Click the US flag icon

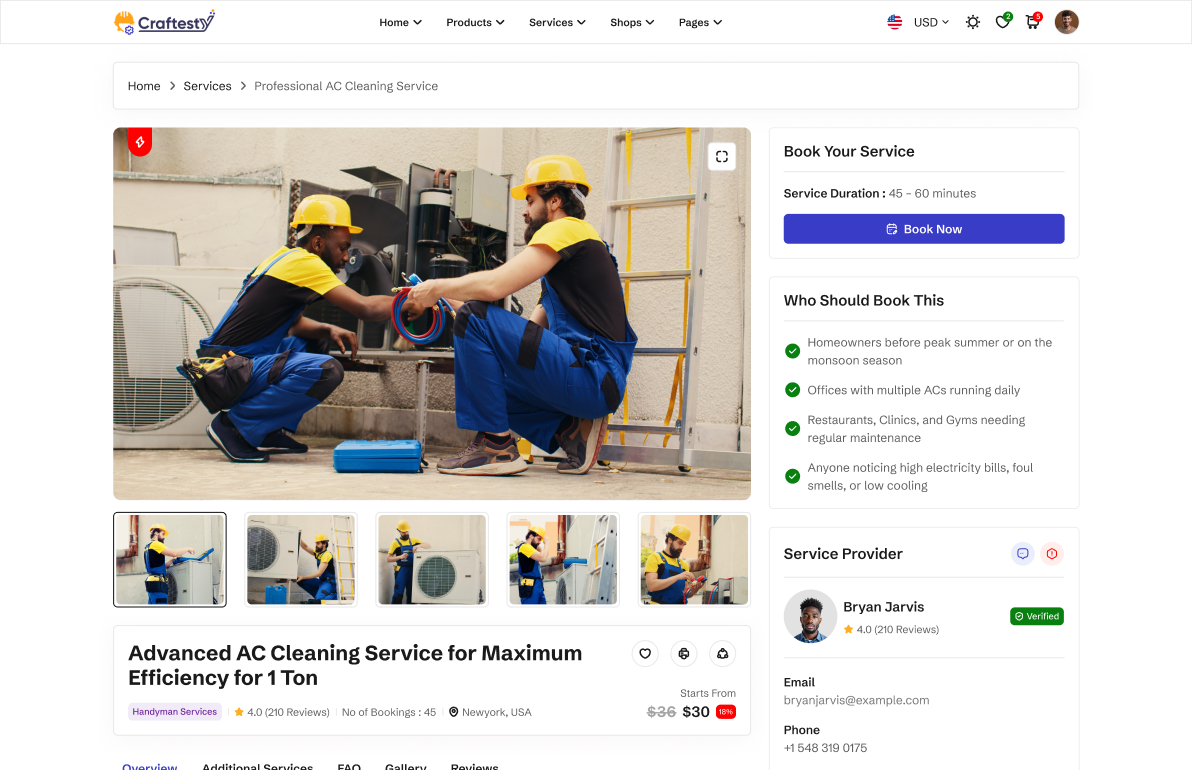[895, 22]
